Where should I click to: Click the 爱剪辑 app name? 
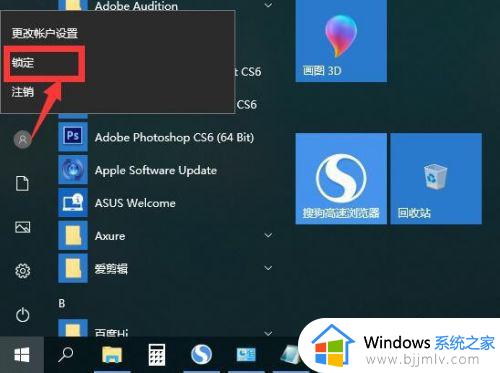tap(111, 269)
